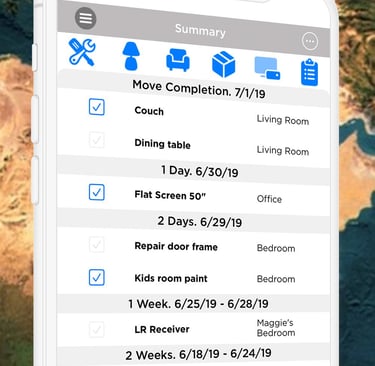The height and width of the screenshot is (366, 375).
Task: Click the 2 Weeks 6/18/19 - 6/24/19 header
Action: [x=198, y=354]
